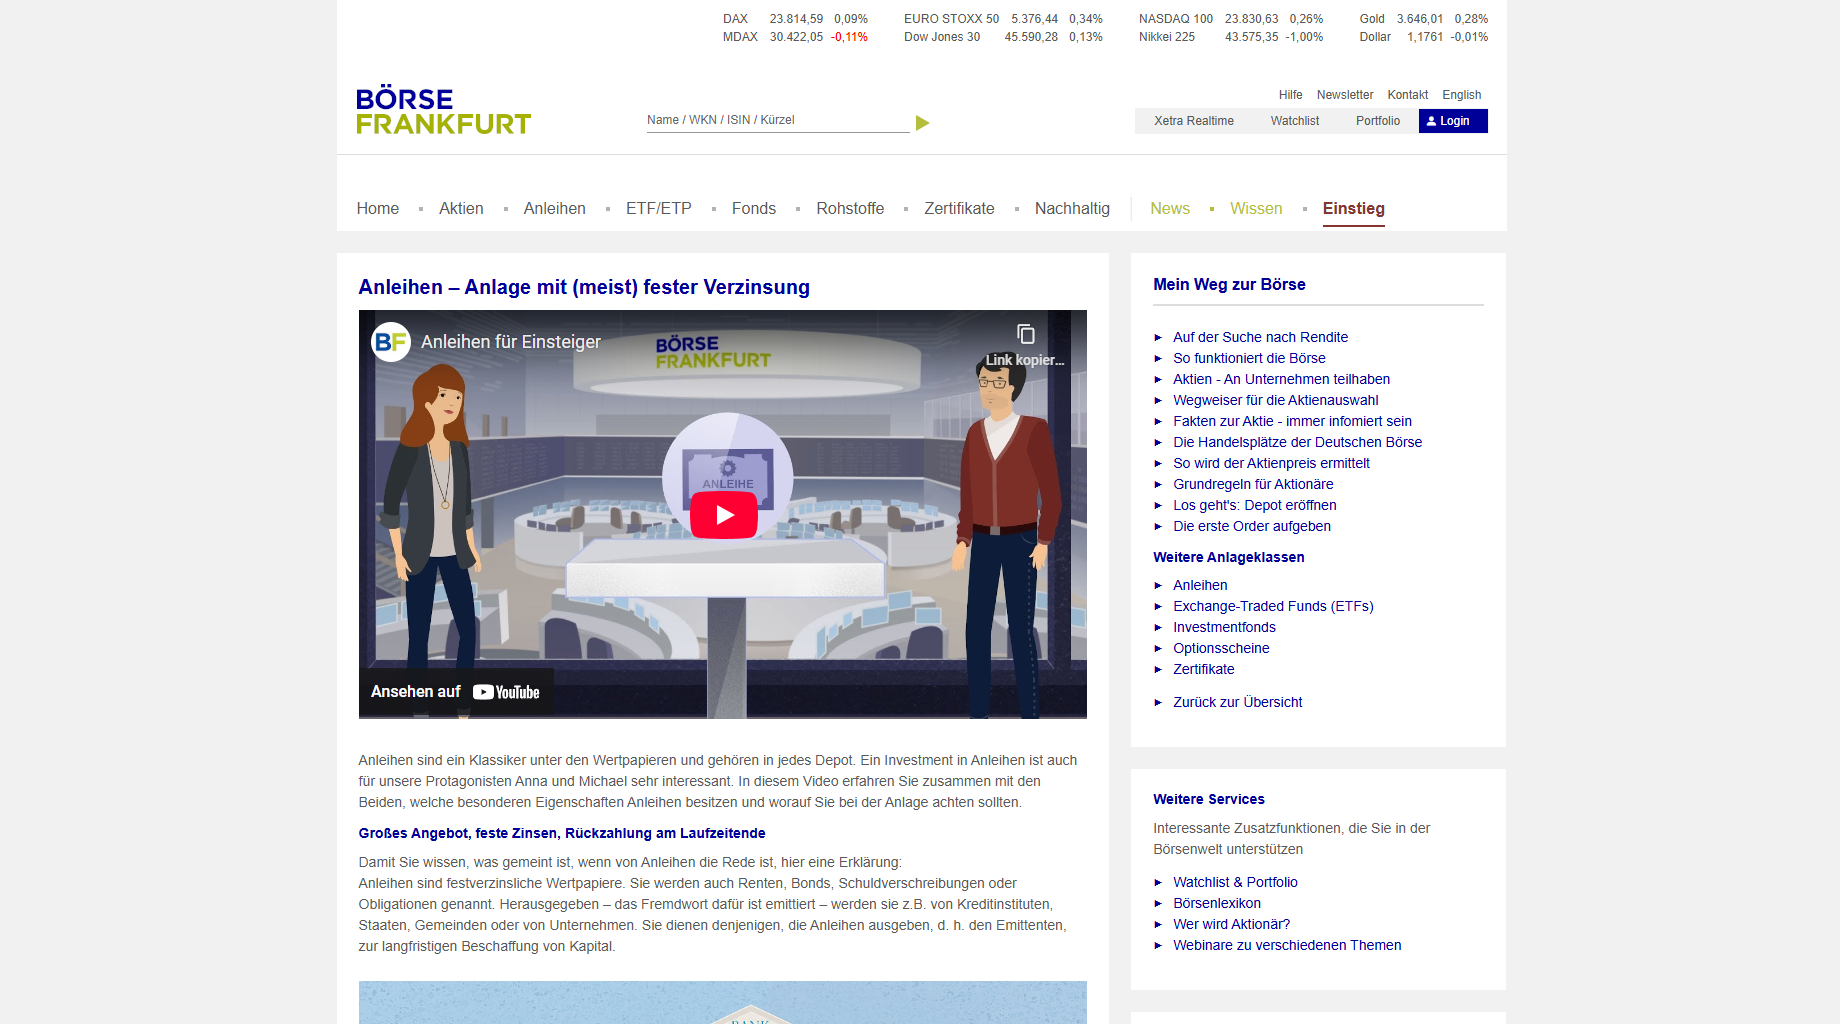Open Exchange-Traded Funds (ETFs) link
This screenshot has height=1024, width=1840.
coord(1272,606)
